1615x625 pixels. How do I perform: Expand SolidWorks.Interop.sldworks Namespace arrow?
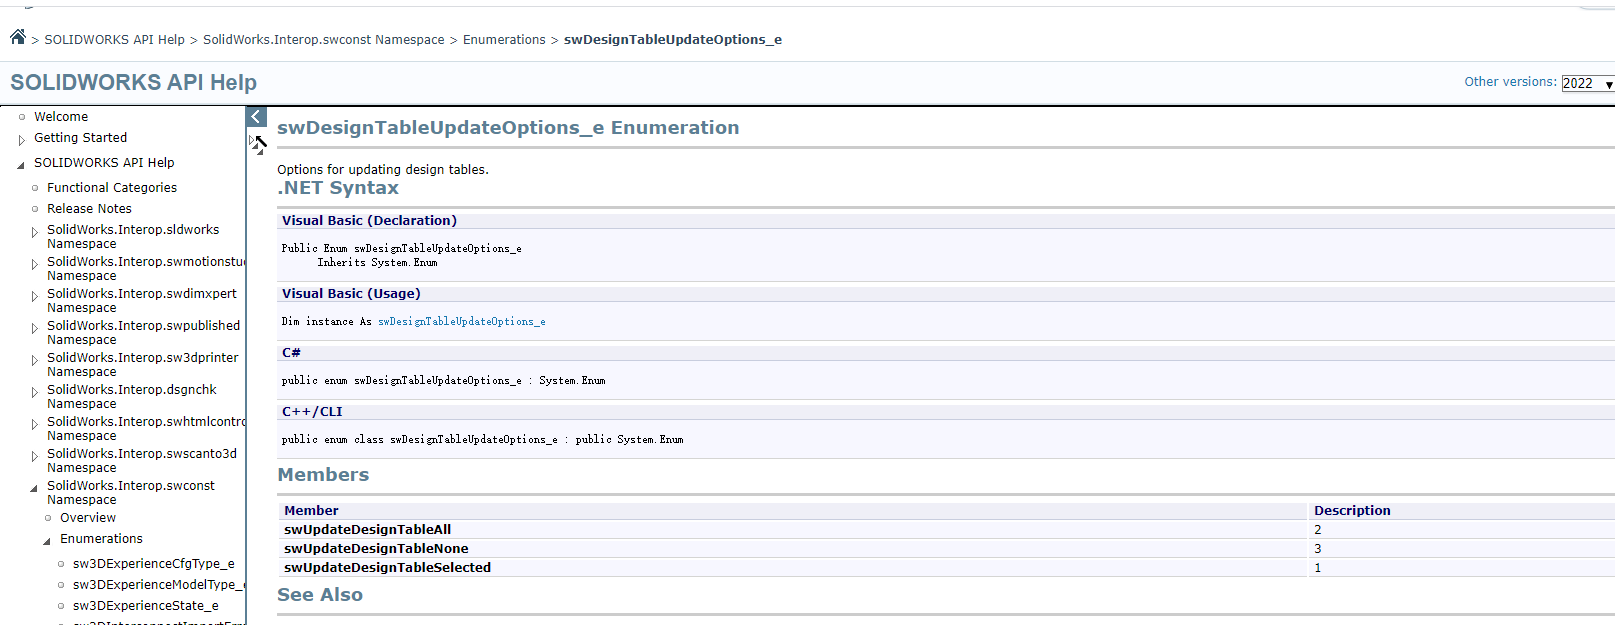(x=35, y=232)
